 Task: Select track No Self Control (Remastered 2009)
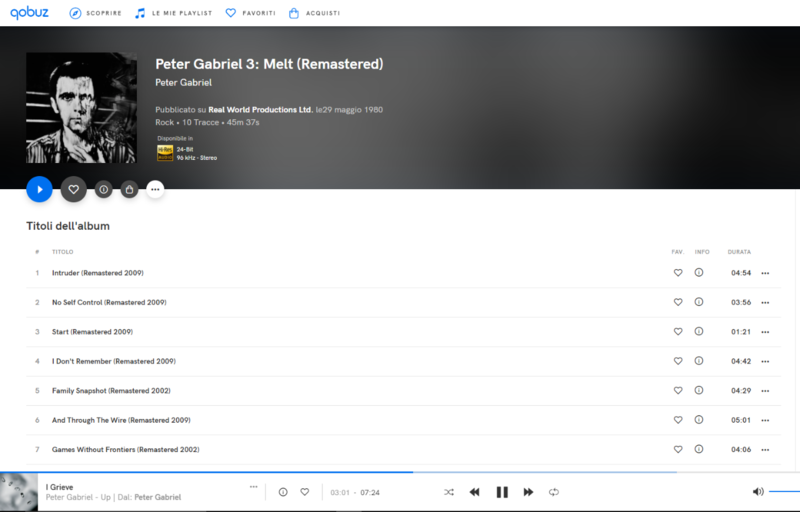coord(109,302)
